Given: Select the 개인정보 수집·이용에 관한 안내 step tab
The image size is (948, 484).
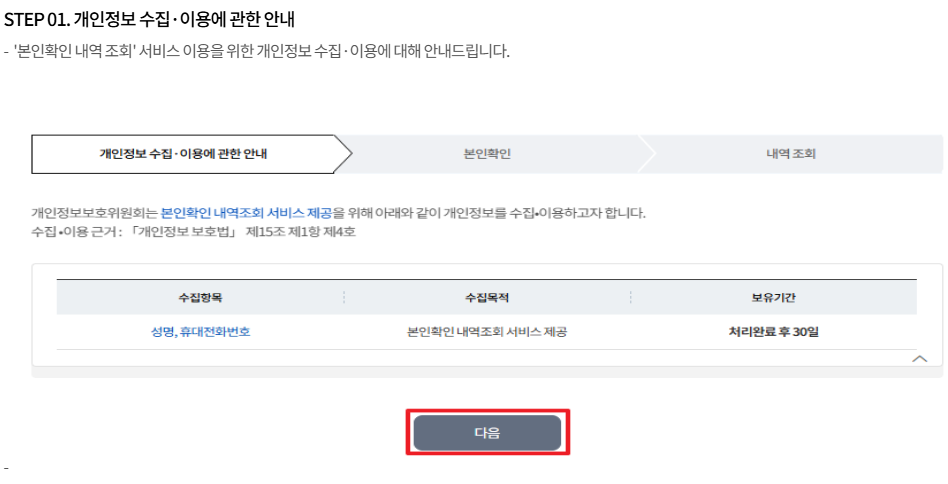Looking at the screenshot, I should click(x=183, y=154).
